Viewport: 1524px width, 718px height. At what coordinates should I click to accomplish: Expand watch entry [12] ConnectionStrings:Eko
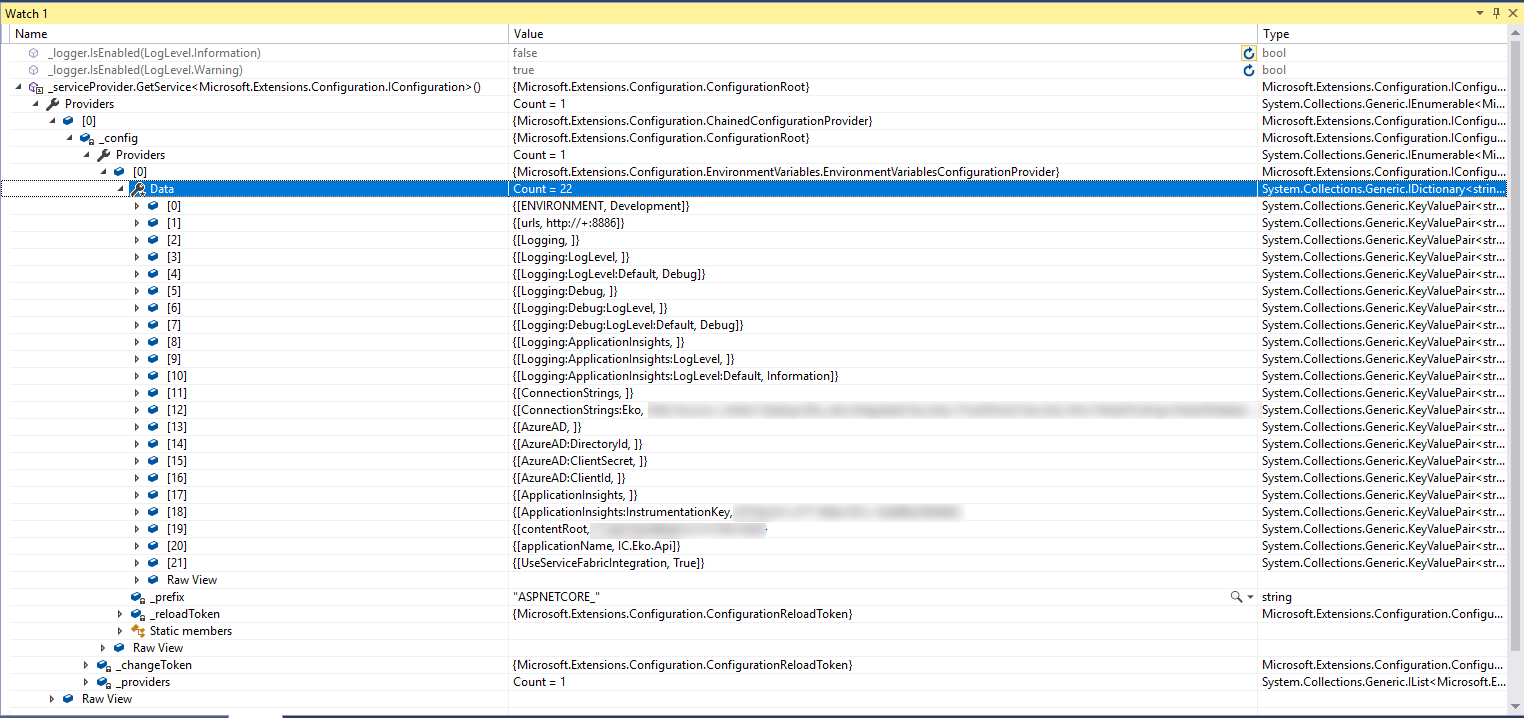137,409
